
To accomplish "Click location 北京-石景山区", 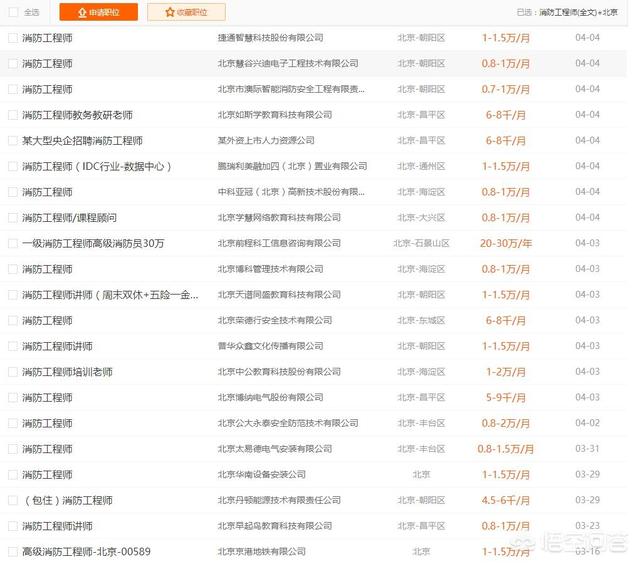I will (x=421, y=244).
